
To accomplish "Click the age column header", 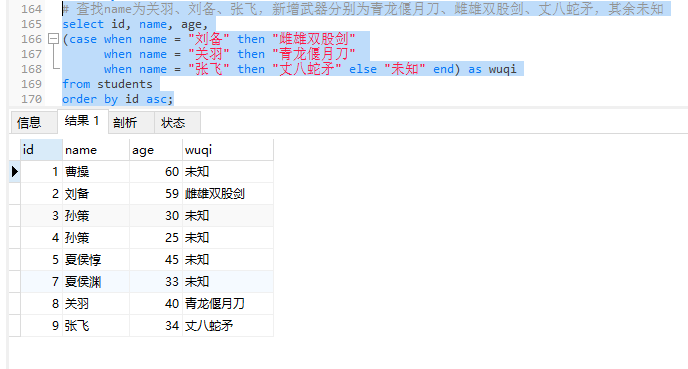I will [x=156, y=150].
